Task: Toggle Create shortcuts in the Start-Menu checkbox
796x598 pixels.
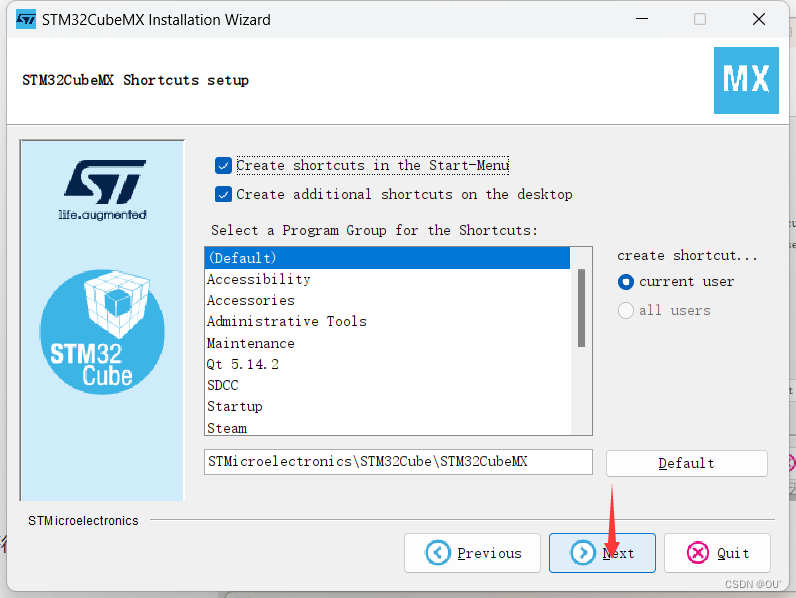Action: tap(223, 165)
